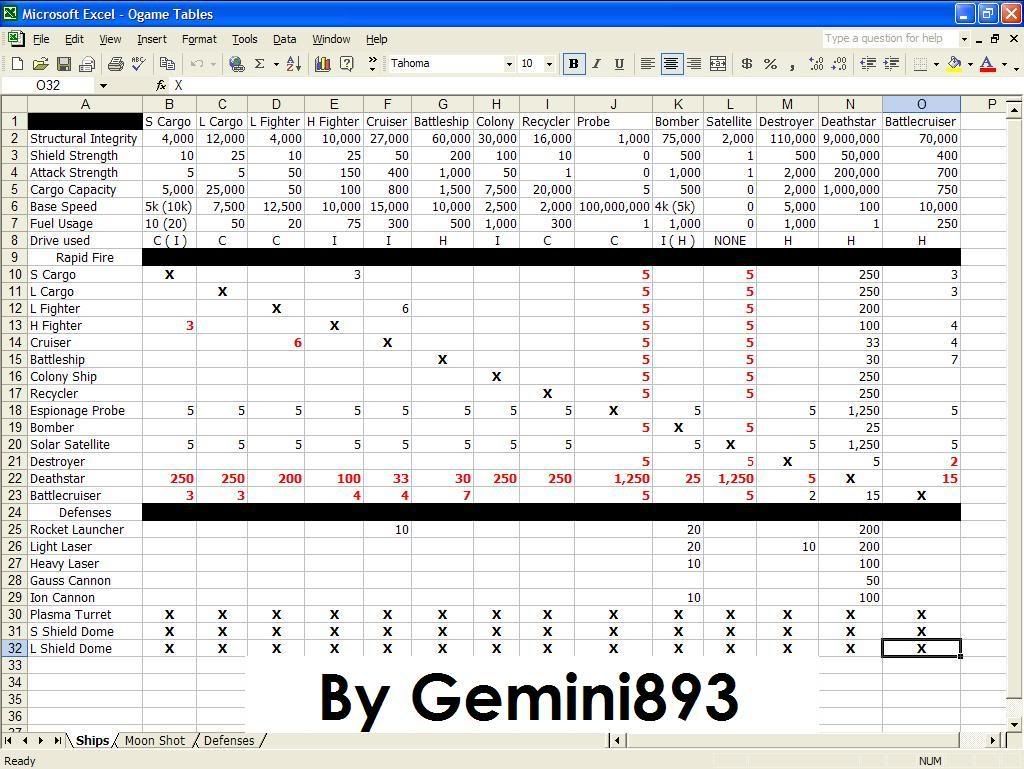The width and height of the screenshot is (1024, 769).
Task: Expand the Name Box dropdown
Action: [103, 86]
